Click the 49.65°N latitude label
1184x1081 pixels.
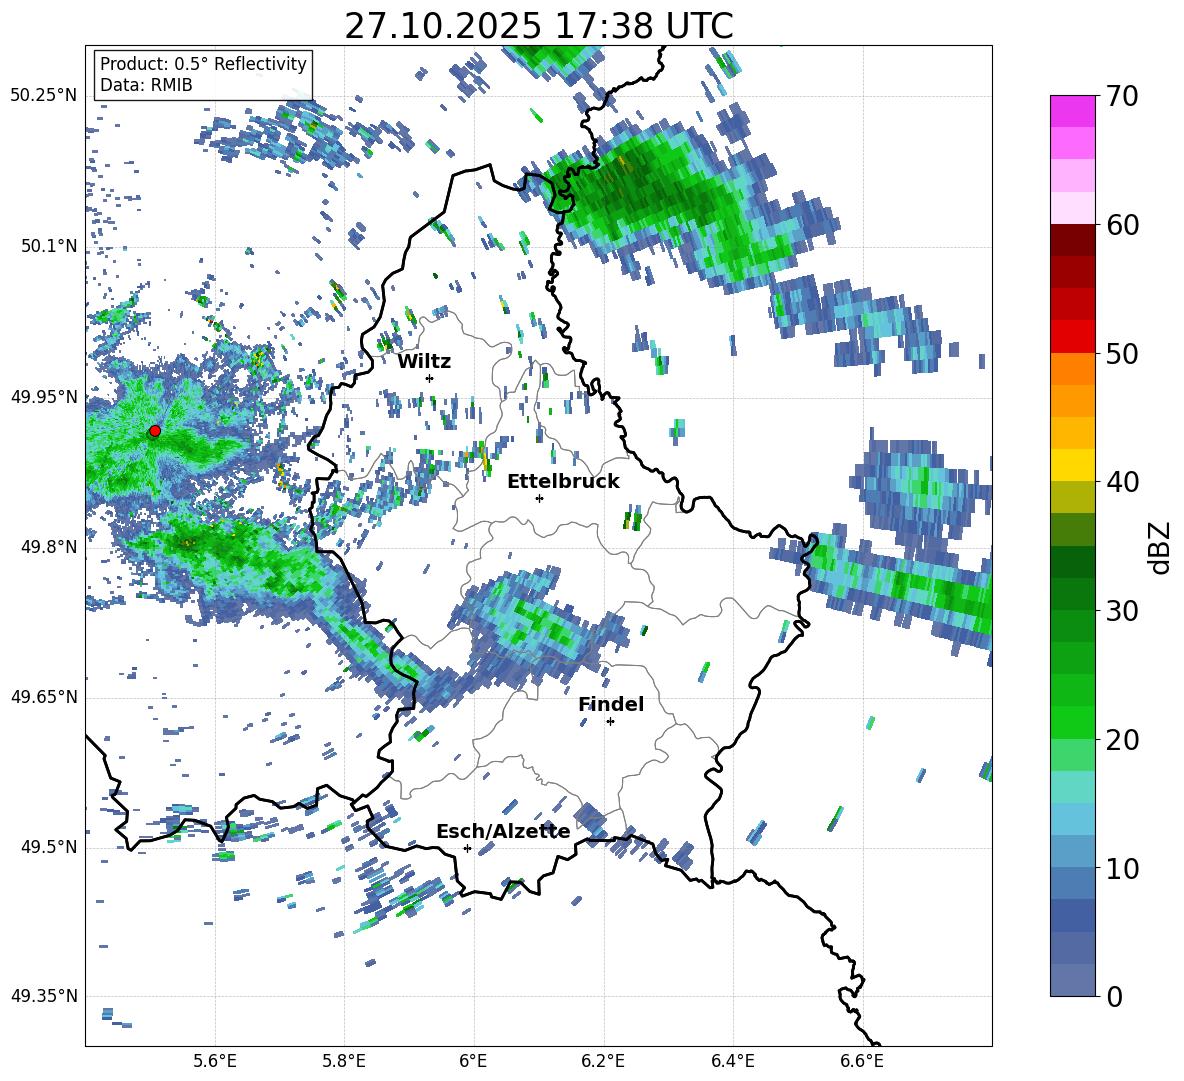(44, 696)
